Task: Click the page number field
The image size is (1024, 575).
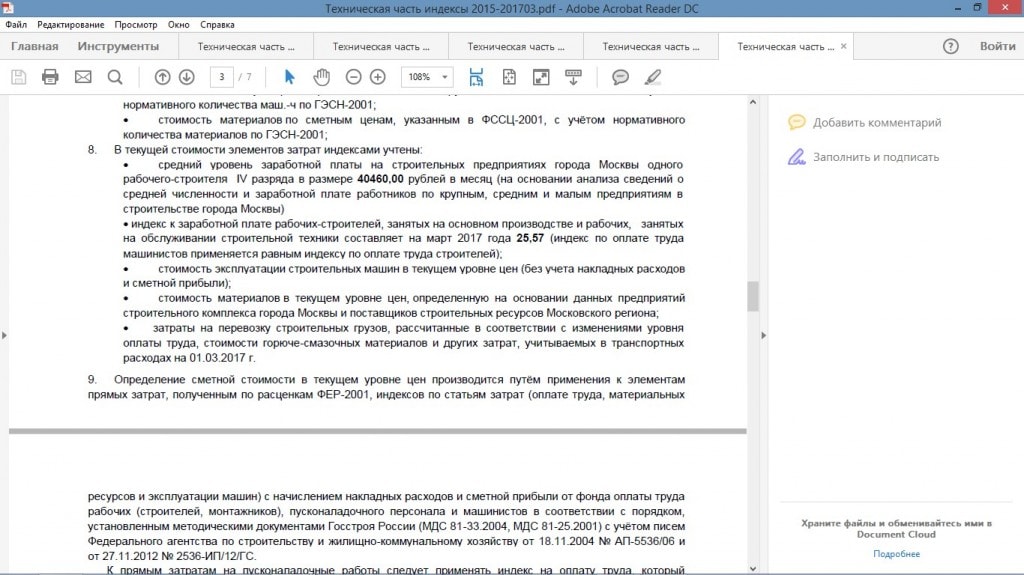Action: pyautogui.click(x=222, y=77)
